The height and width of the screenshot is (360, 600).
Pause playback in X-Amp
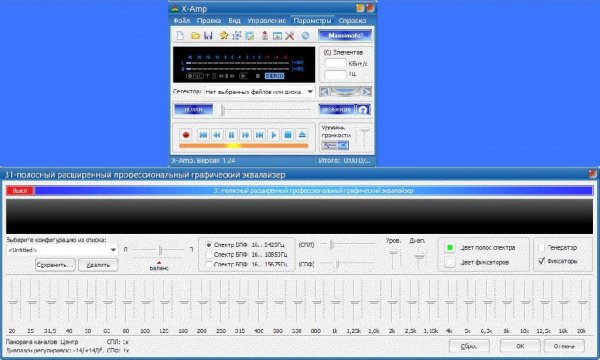click(231, 135)
